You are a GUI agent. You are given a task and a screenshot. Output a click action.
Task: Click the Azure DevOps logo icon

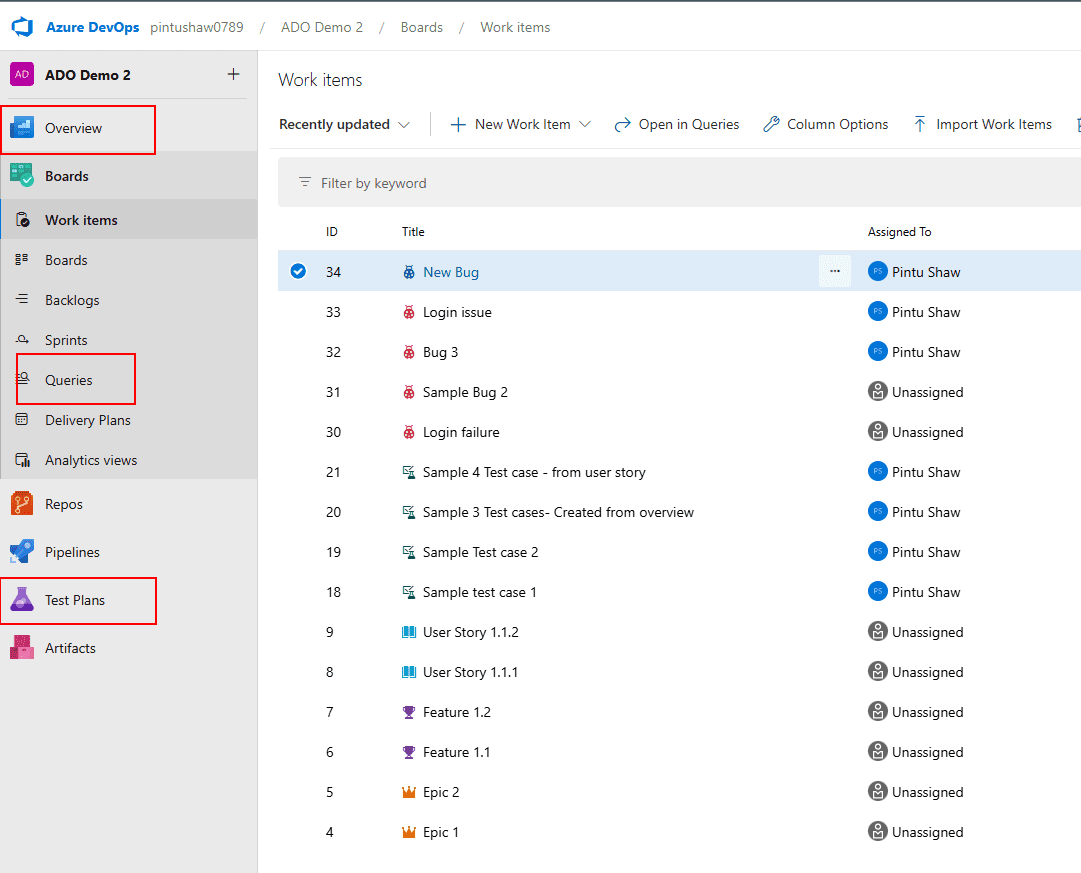tap(23, 27)
